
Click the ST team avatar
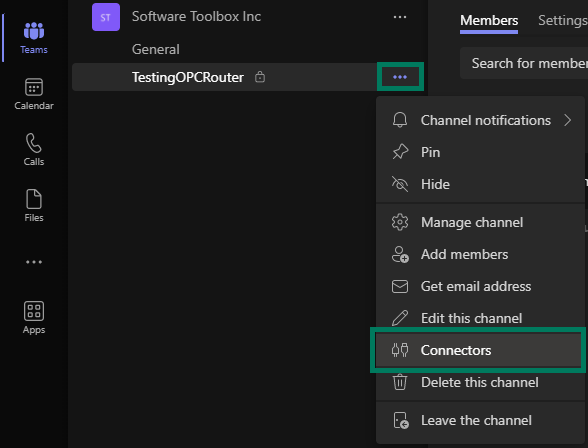click(x=106, y=17)
